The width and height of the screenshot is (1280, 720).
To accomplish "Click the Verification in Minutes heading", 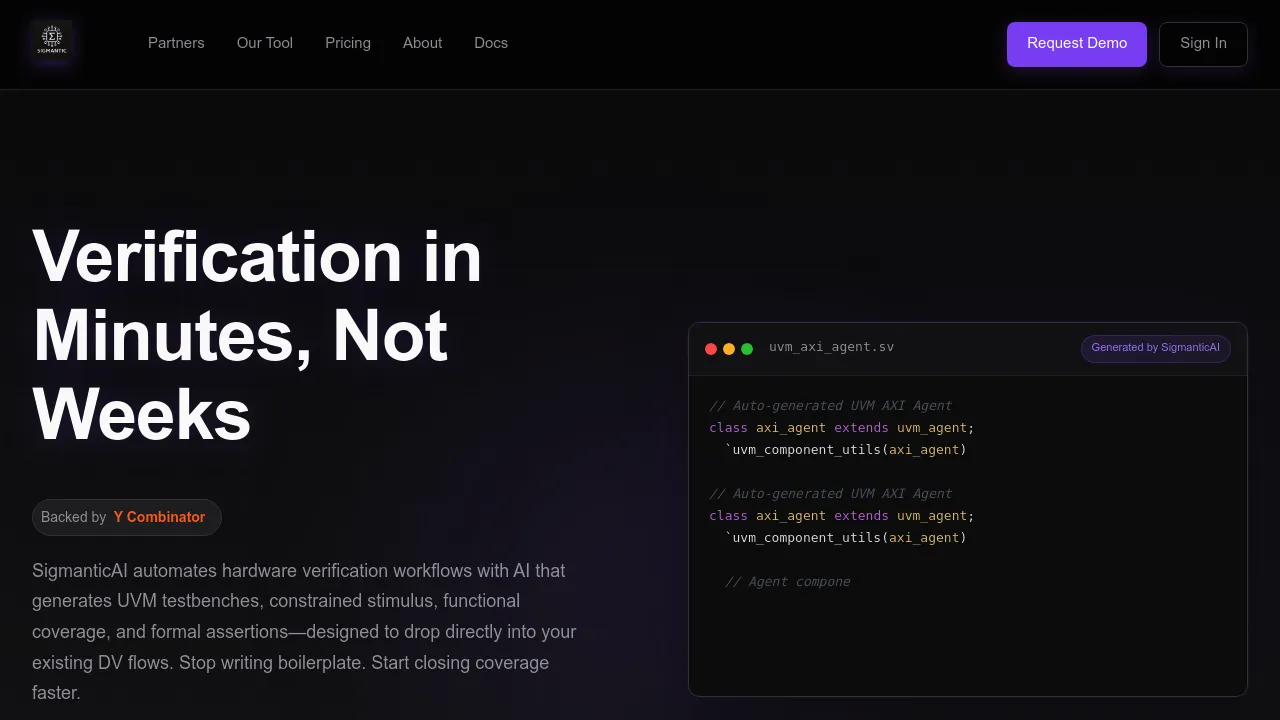I will [x=257, y=335].
